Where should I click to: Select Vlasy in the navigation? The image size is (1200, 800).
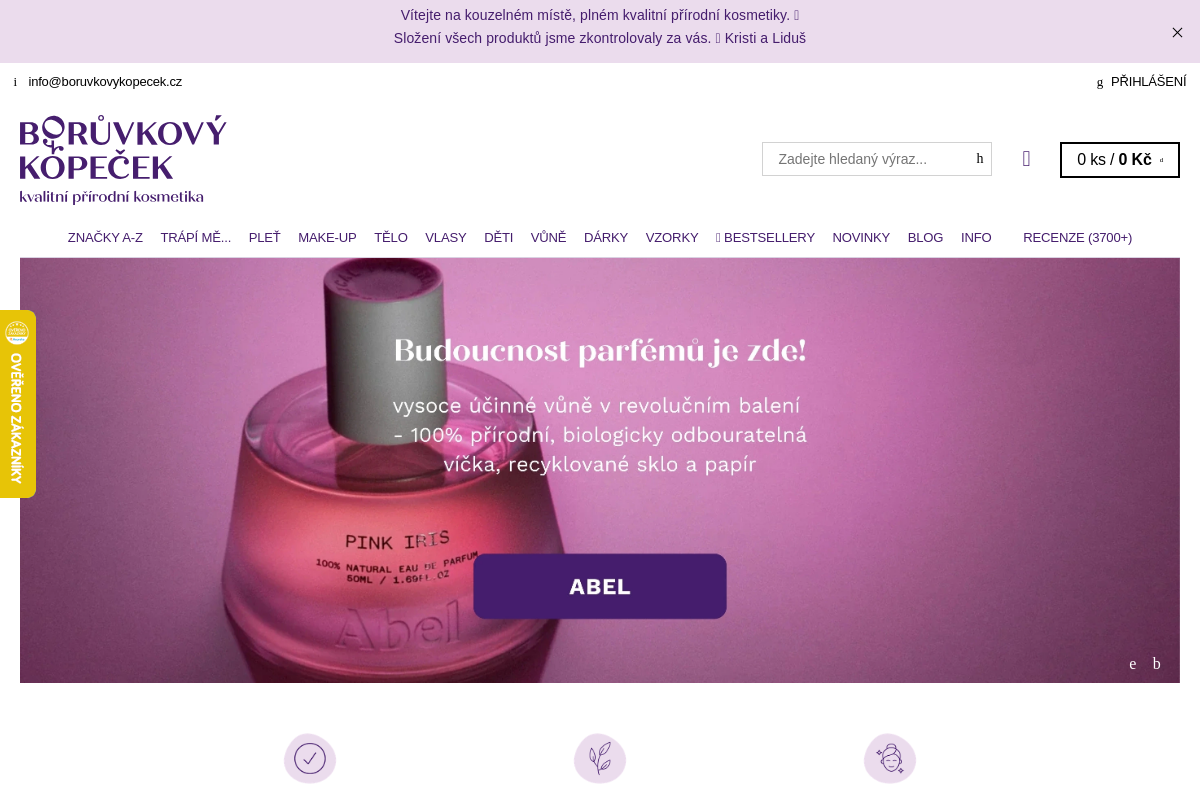pos(446,238)
